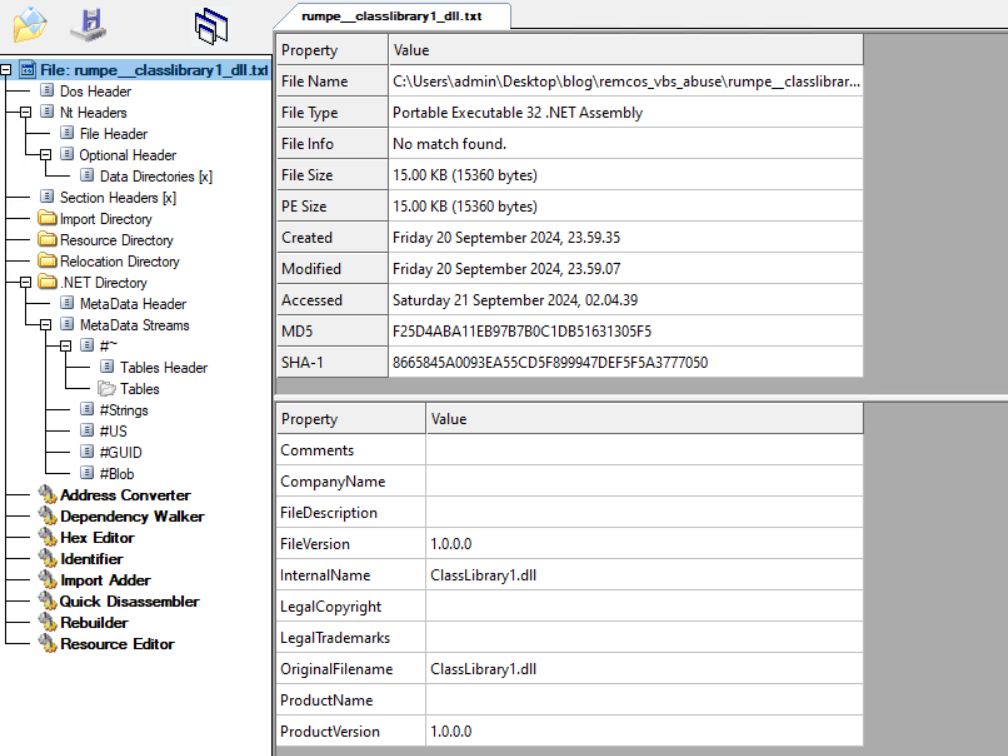Select the Resource Editor tool
Screen dimensions: 1008x756
tap(117, 644)
